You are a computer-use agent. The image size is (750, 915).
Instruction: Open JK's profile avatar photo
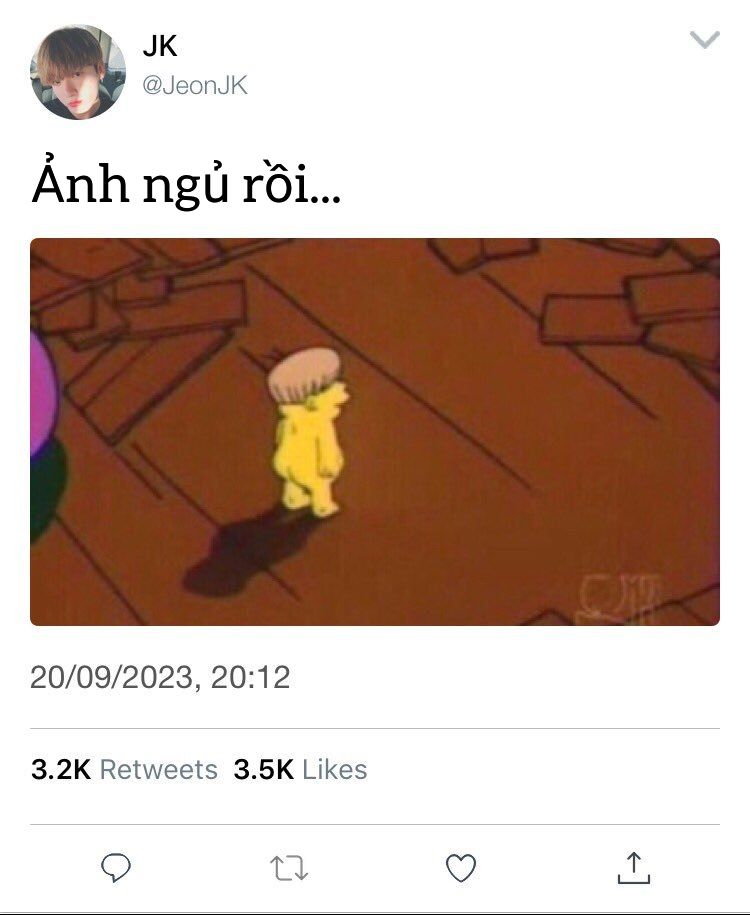coord(78,72)
